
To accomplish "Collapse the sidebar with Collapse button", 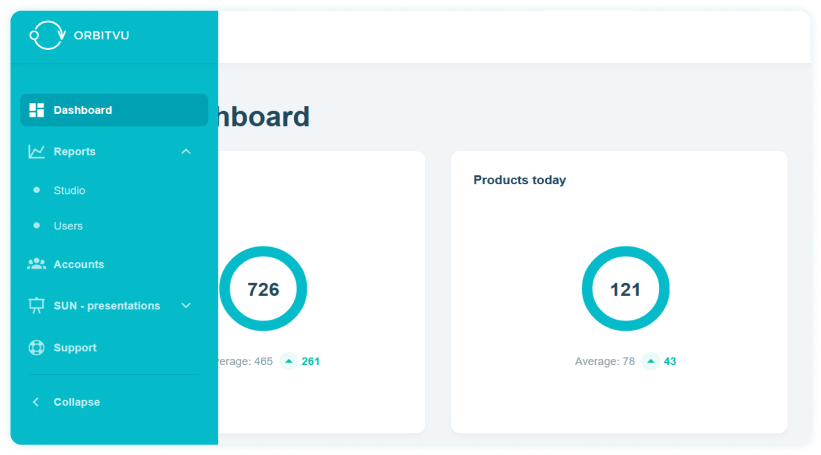I will pos(76,402).
